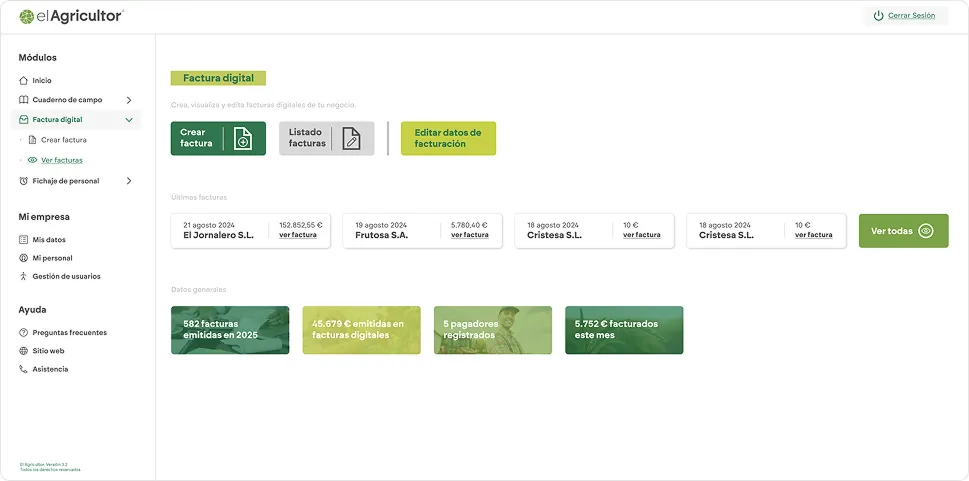Expand the Fichaje de personal chevron

(129, 181)
